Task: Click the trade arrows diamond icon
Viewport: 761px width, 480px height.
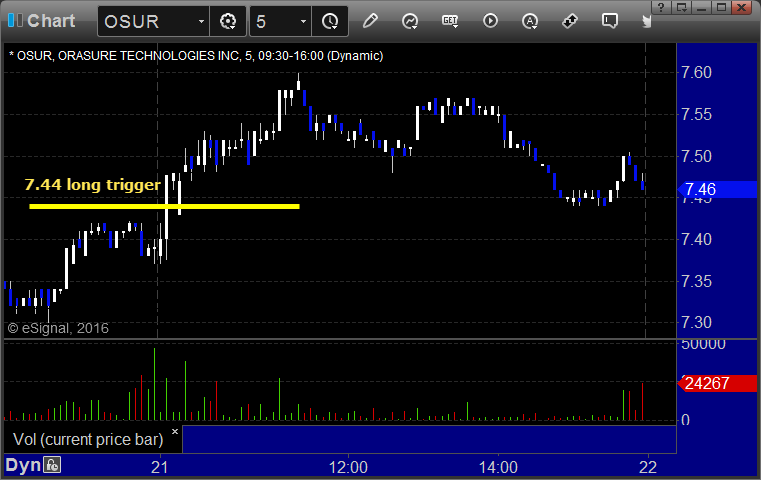Action: point(570,21)
